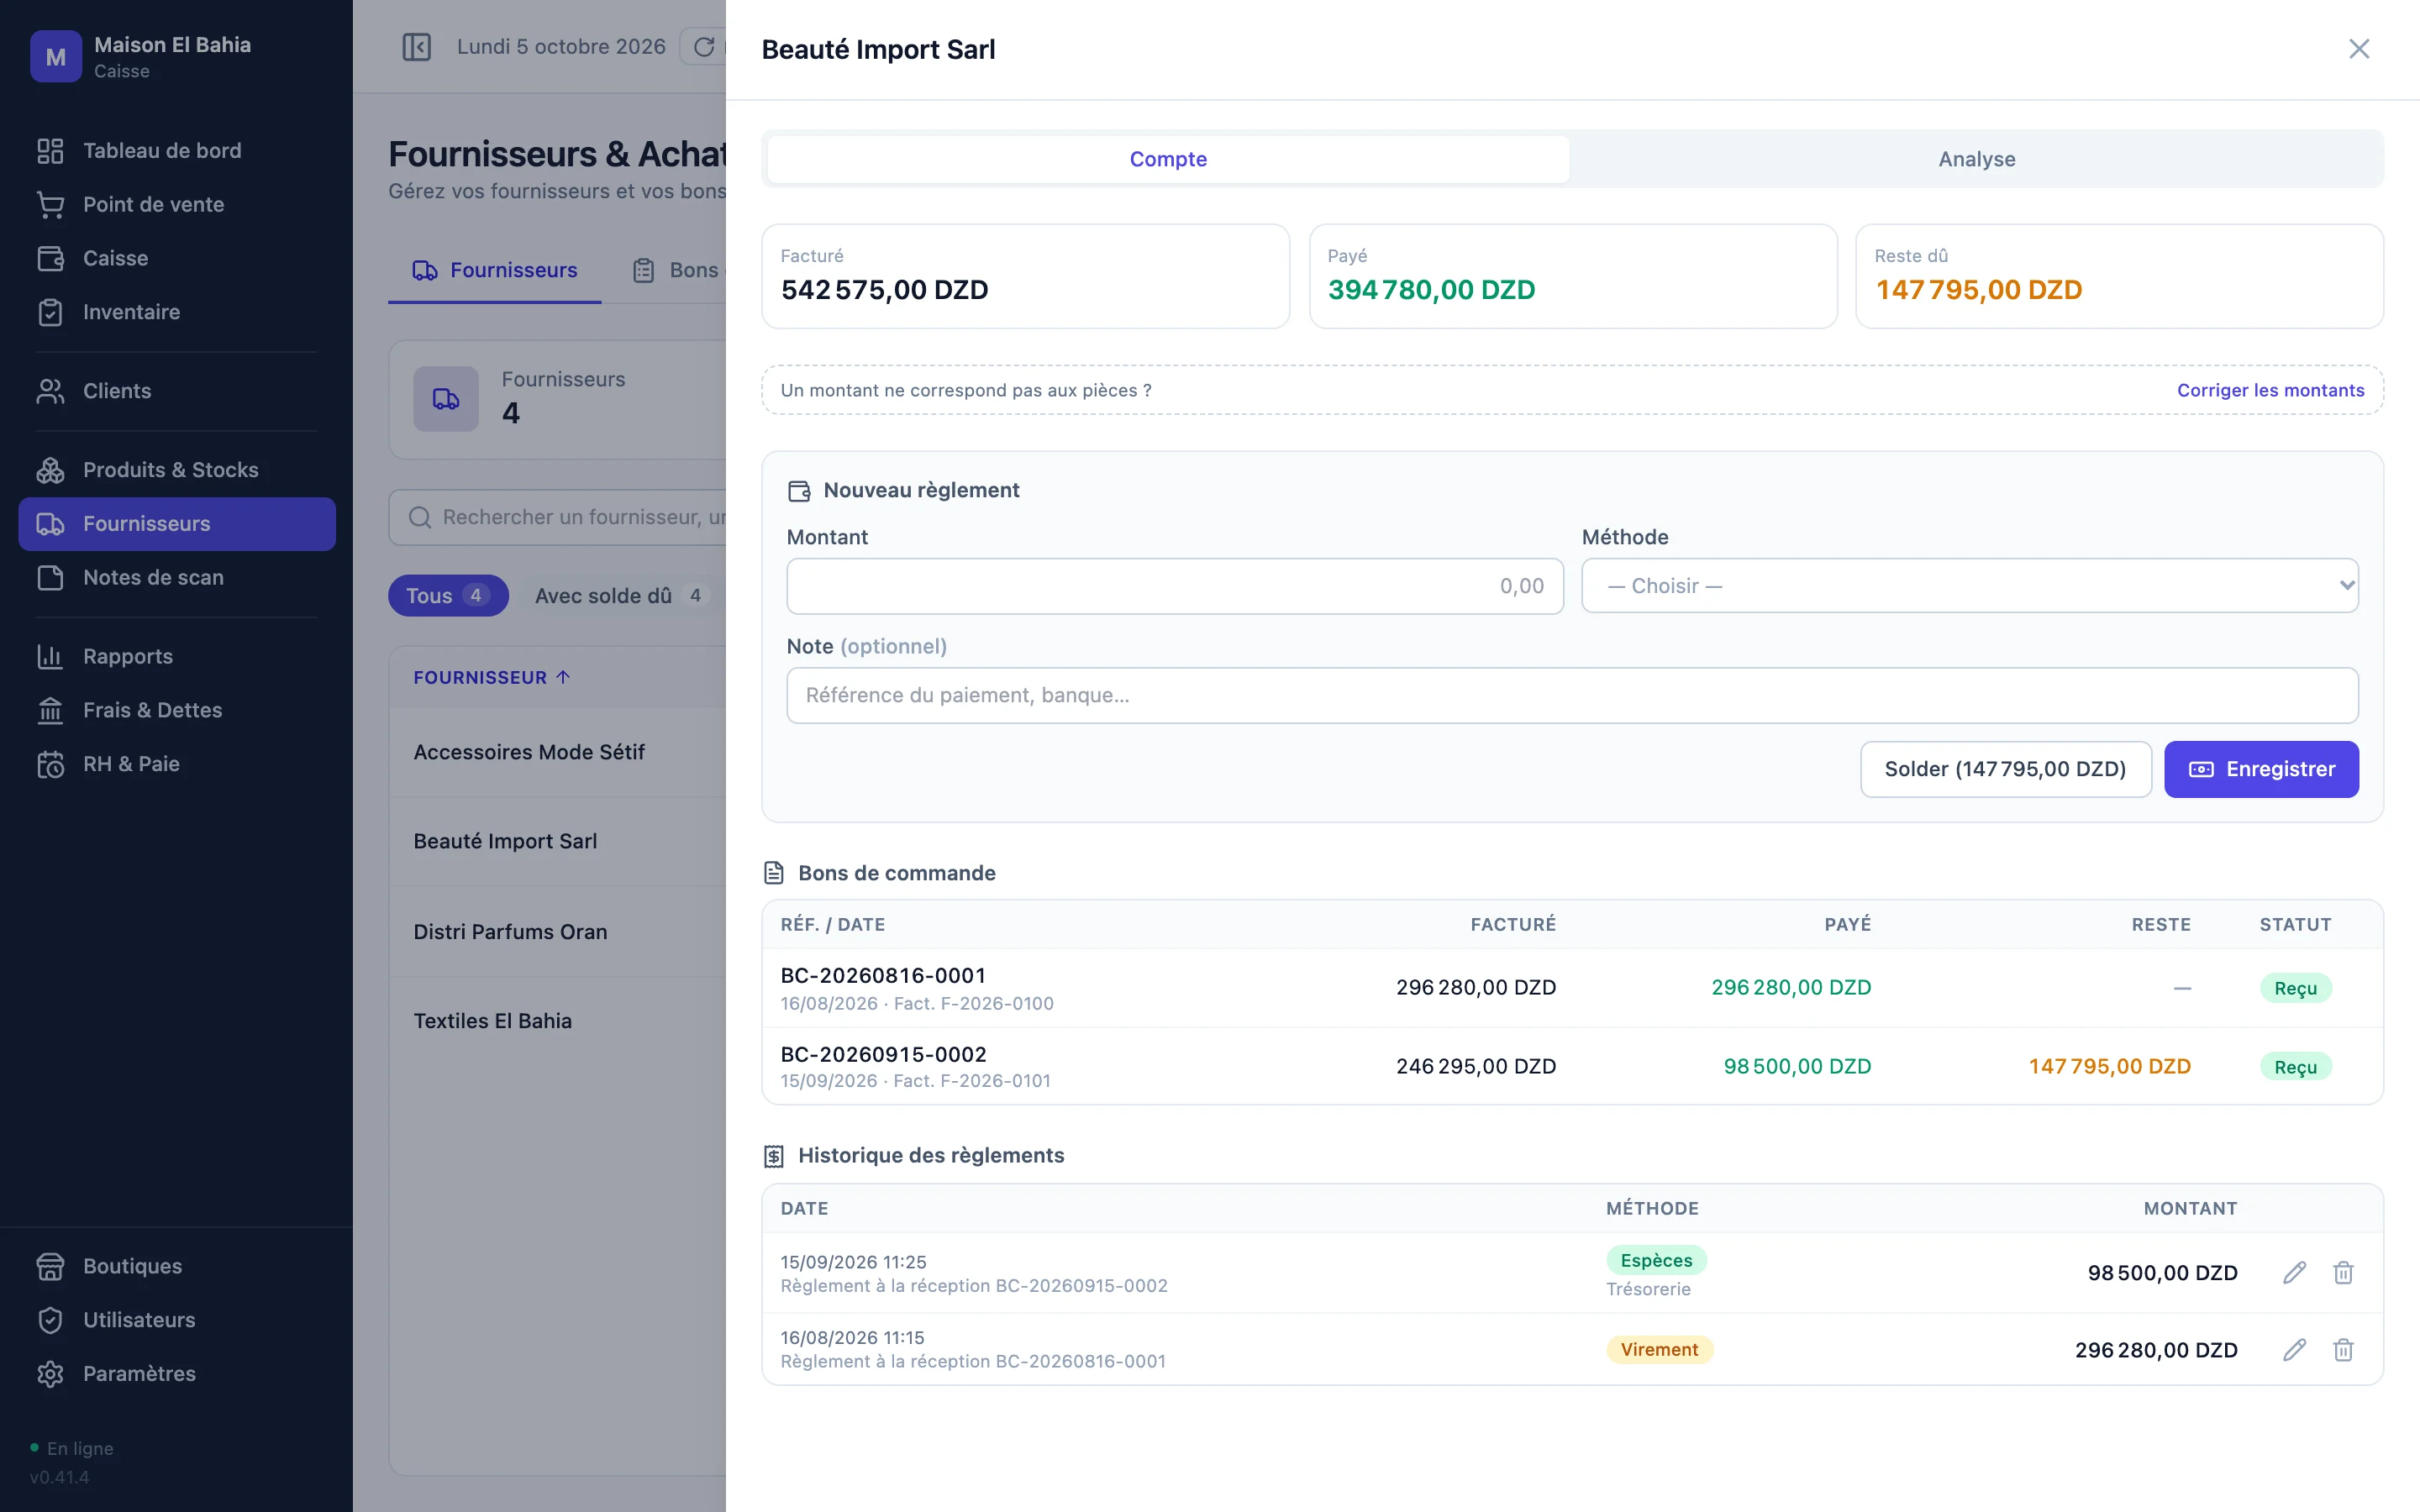2420x1512 pixels.
Task: Delete the 98 500,00 DZD payment
Action: point(2343,1272)
